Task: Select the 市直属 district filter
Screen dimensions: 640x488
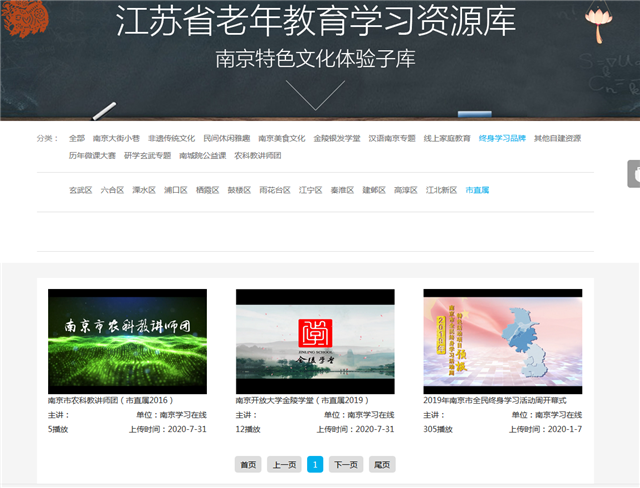Action: point(477,190)
